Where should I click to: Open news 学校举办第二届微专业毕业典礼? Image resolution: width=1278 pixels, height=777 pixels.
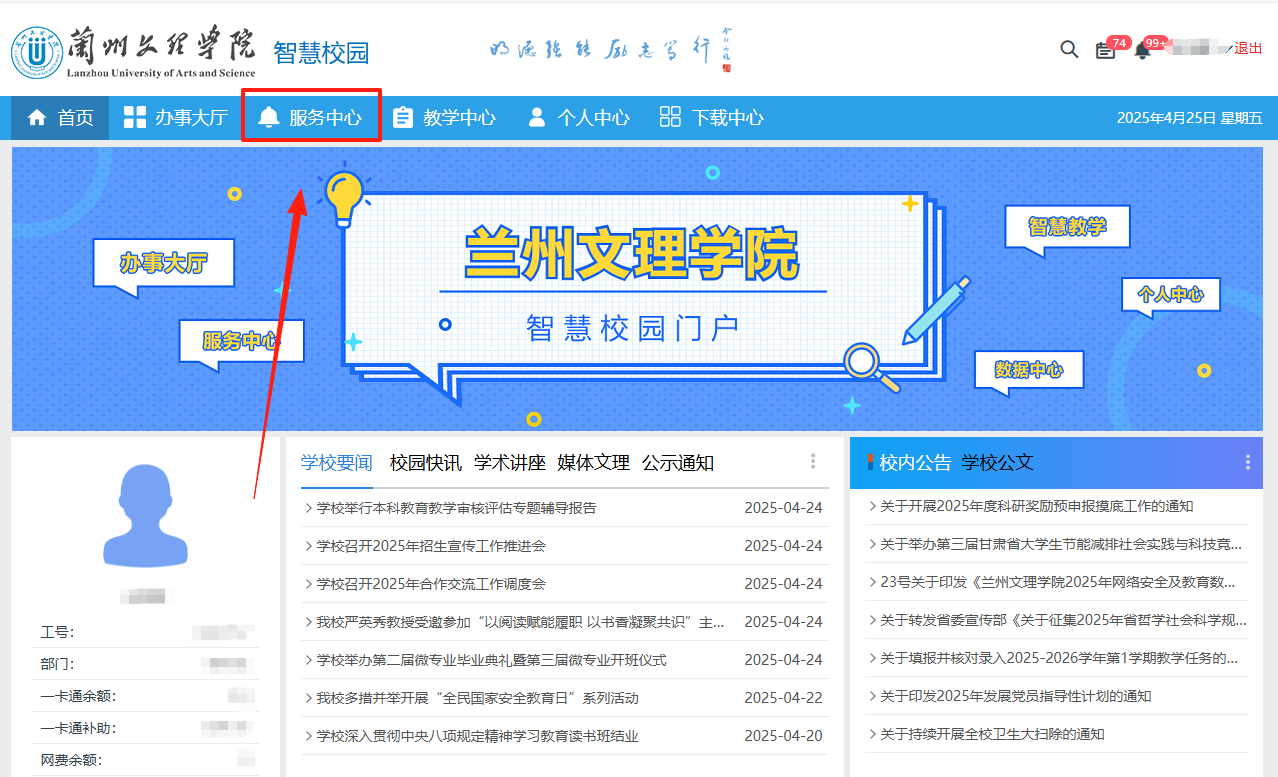tap(491, 660)
